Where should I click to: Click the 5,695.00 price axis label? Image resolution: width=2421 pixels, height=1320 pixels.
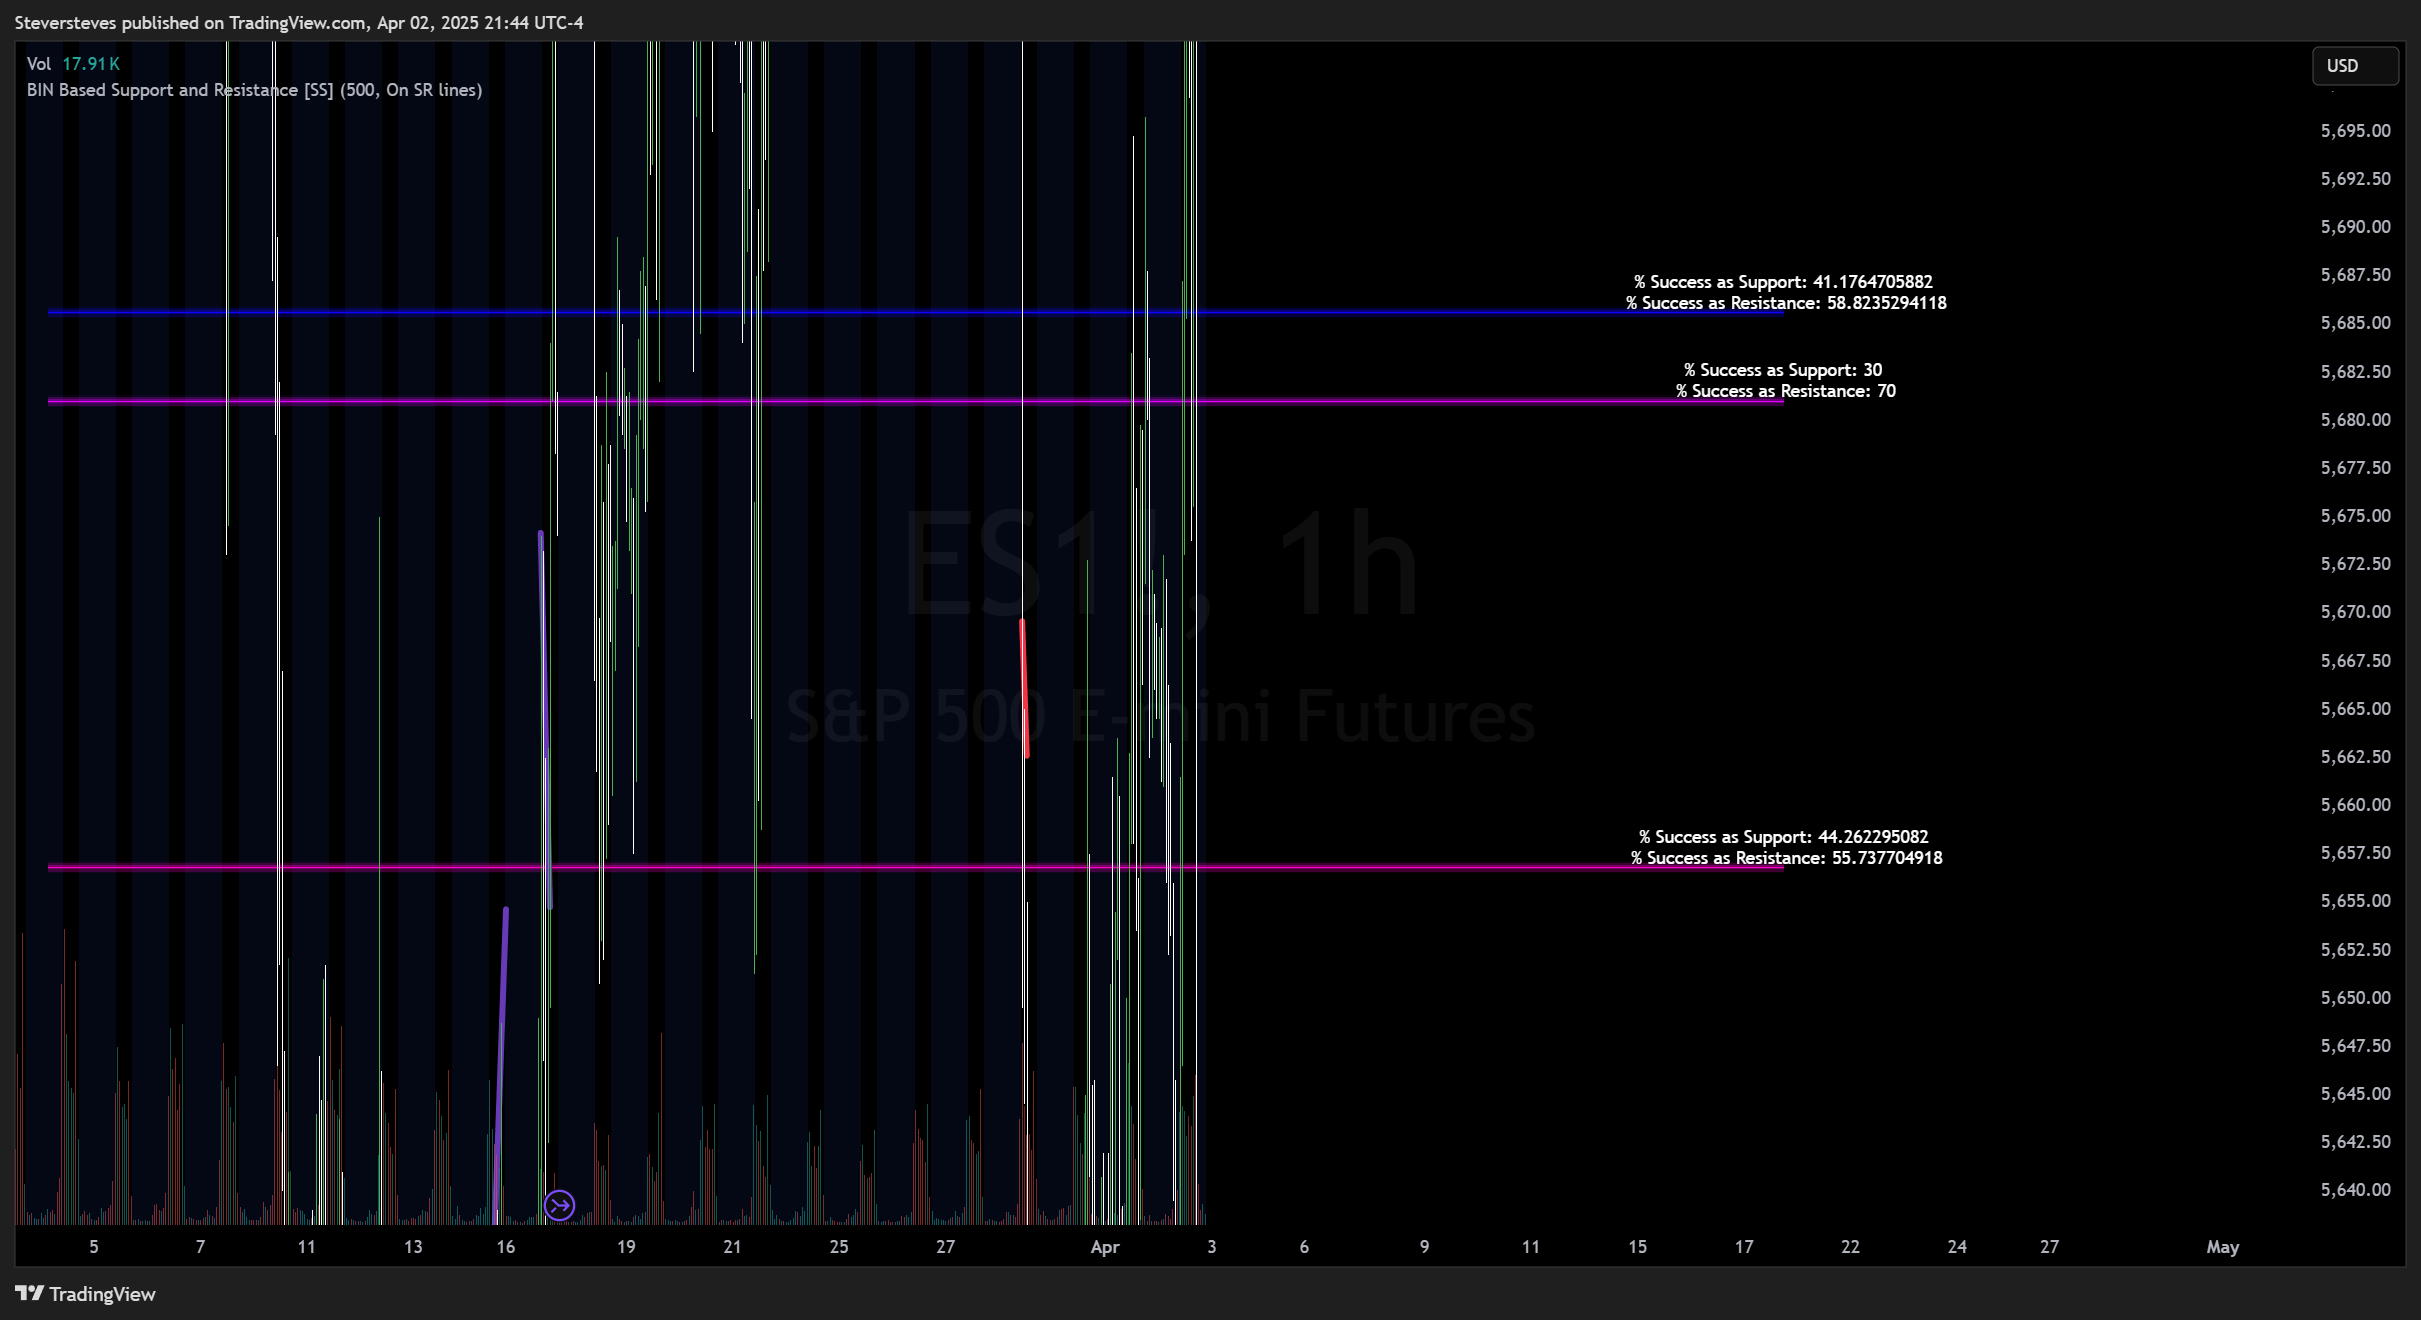2355,131
